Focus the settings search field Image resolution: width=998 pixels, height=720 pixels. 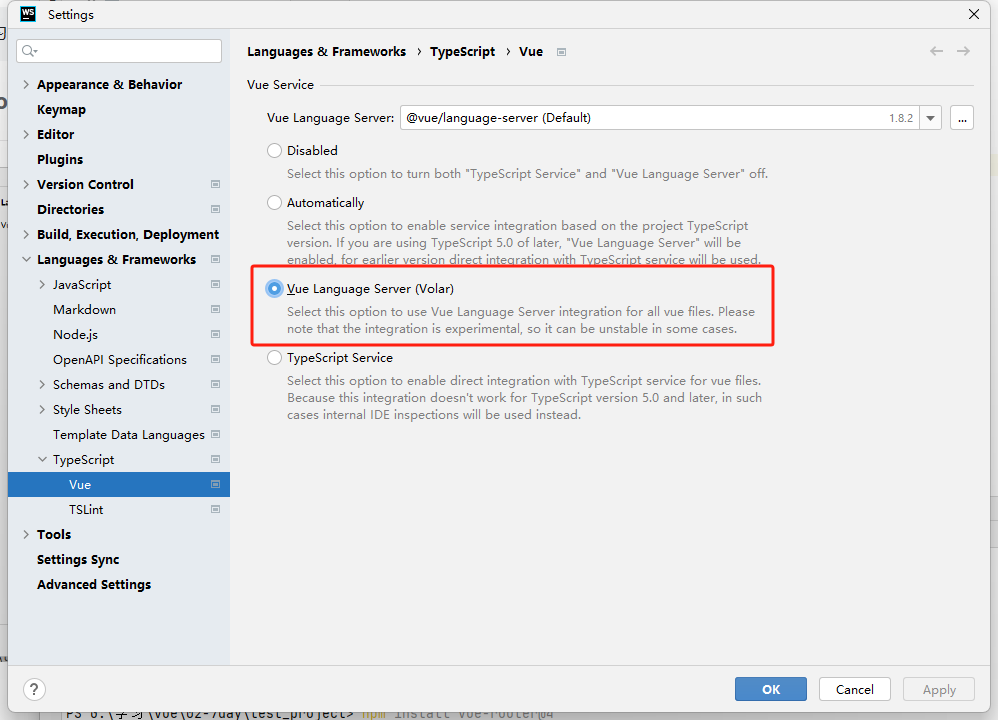119,51
